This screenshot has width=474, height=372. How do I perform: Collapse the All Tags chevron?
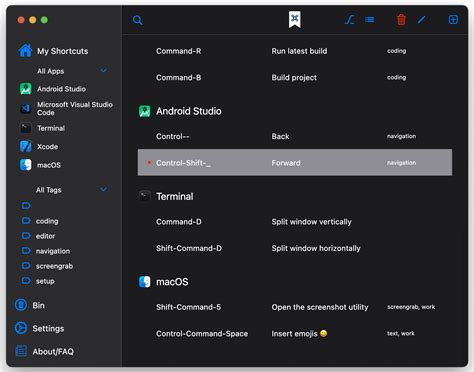click(x=104, y=189)
